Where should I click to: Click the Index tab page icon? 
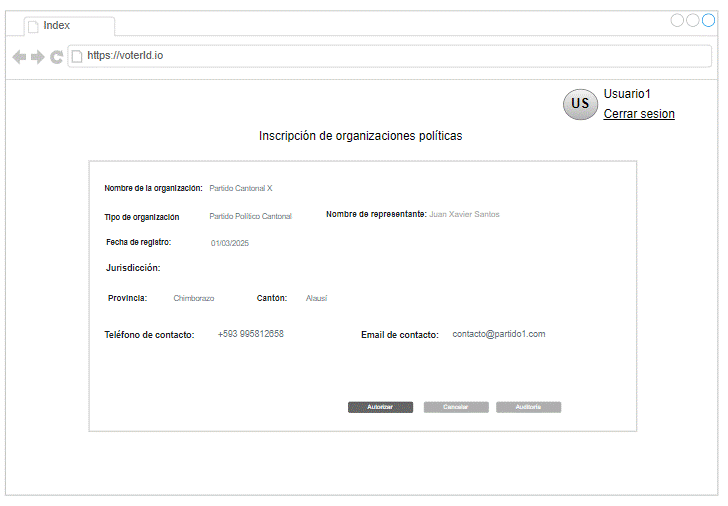(33, 26)
